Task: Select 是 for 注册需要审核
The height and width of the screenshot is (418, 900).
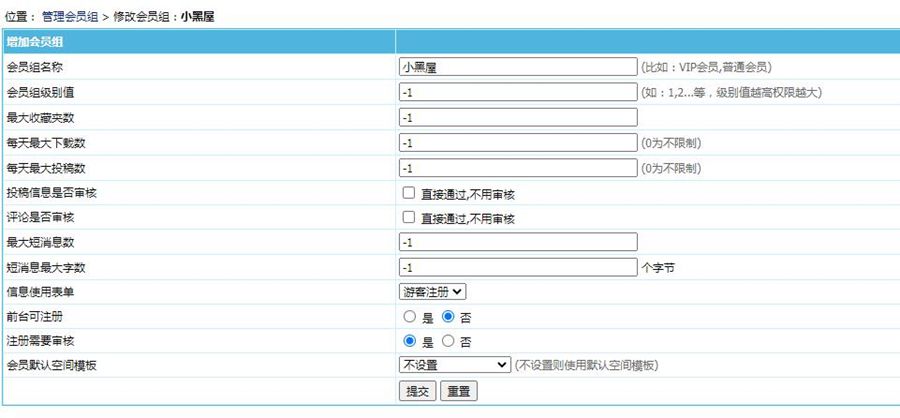Action: [409, 341]
